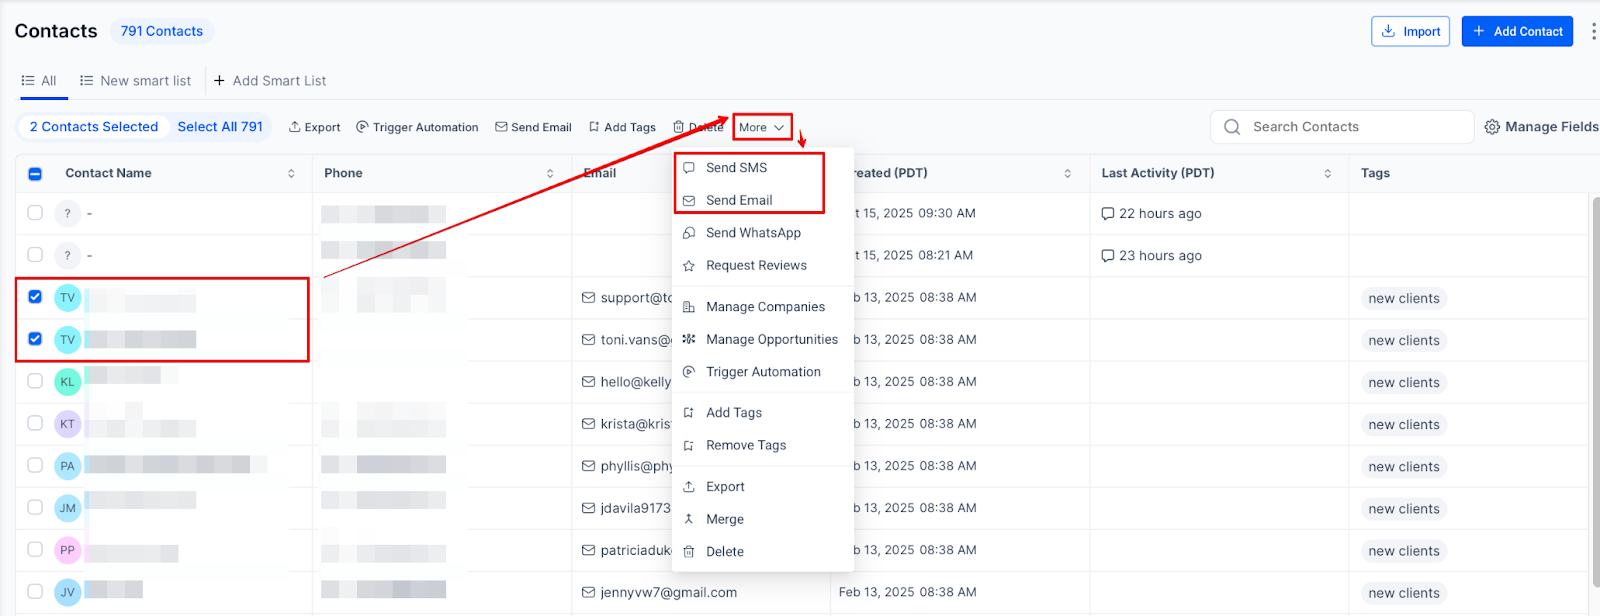Click the hello@kelly email cell
Screen dimensions: 1600x616
coord(627,382)
